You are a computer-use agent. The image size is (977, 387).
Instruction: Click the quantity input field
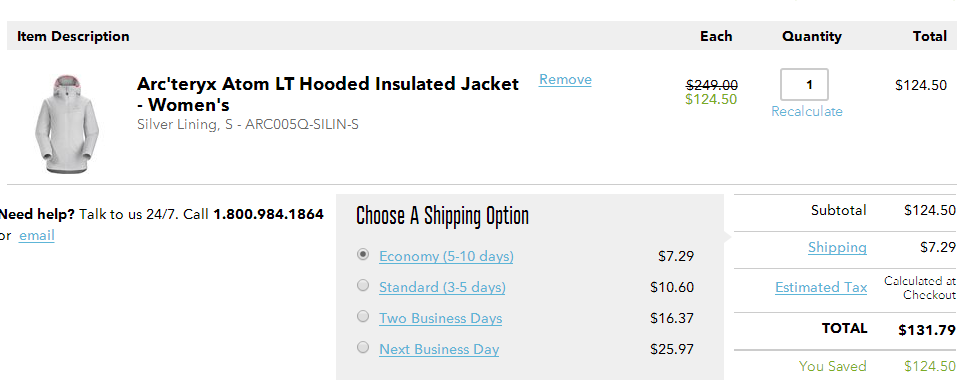coord(804,84)
